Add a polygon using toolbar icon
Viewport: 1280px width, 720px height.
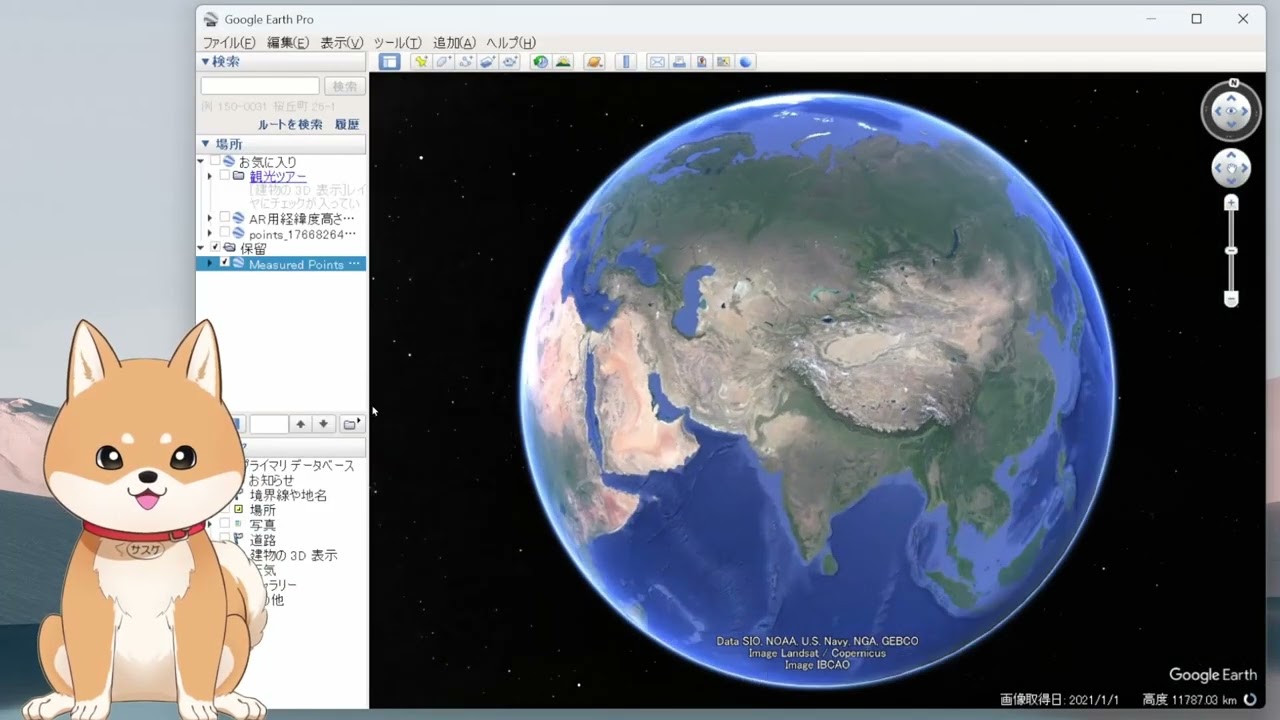(x=443, y=62)
